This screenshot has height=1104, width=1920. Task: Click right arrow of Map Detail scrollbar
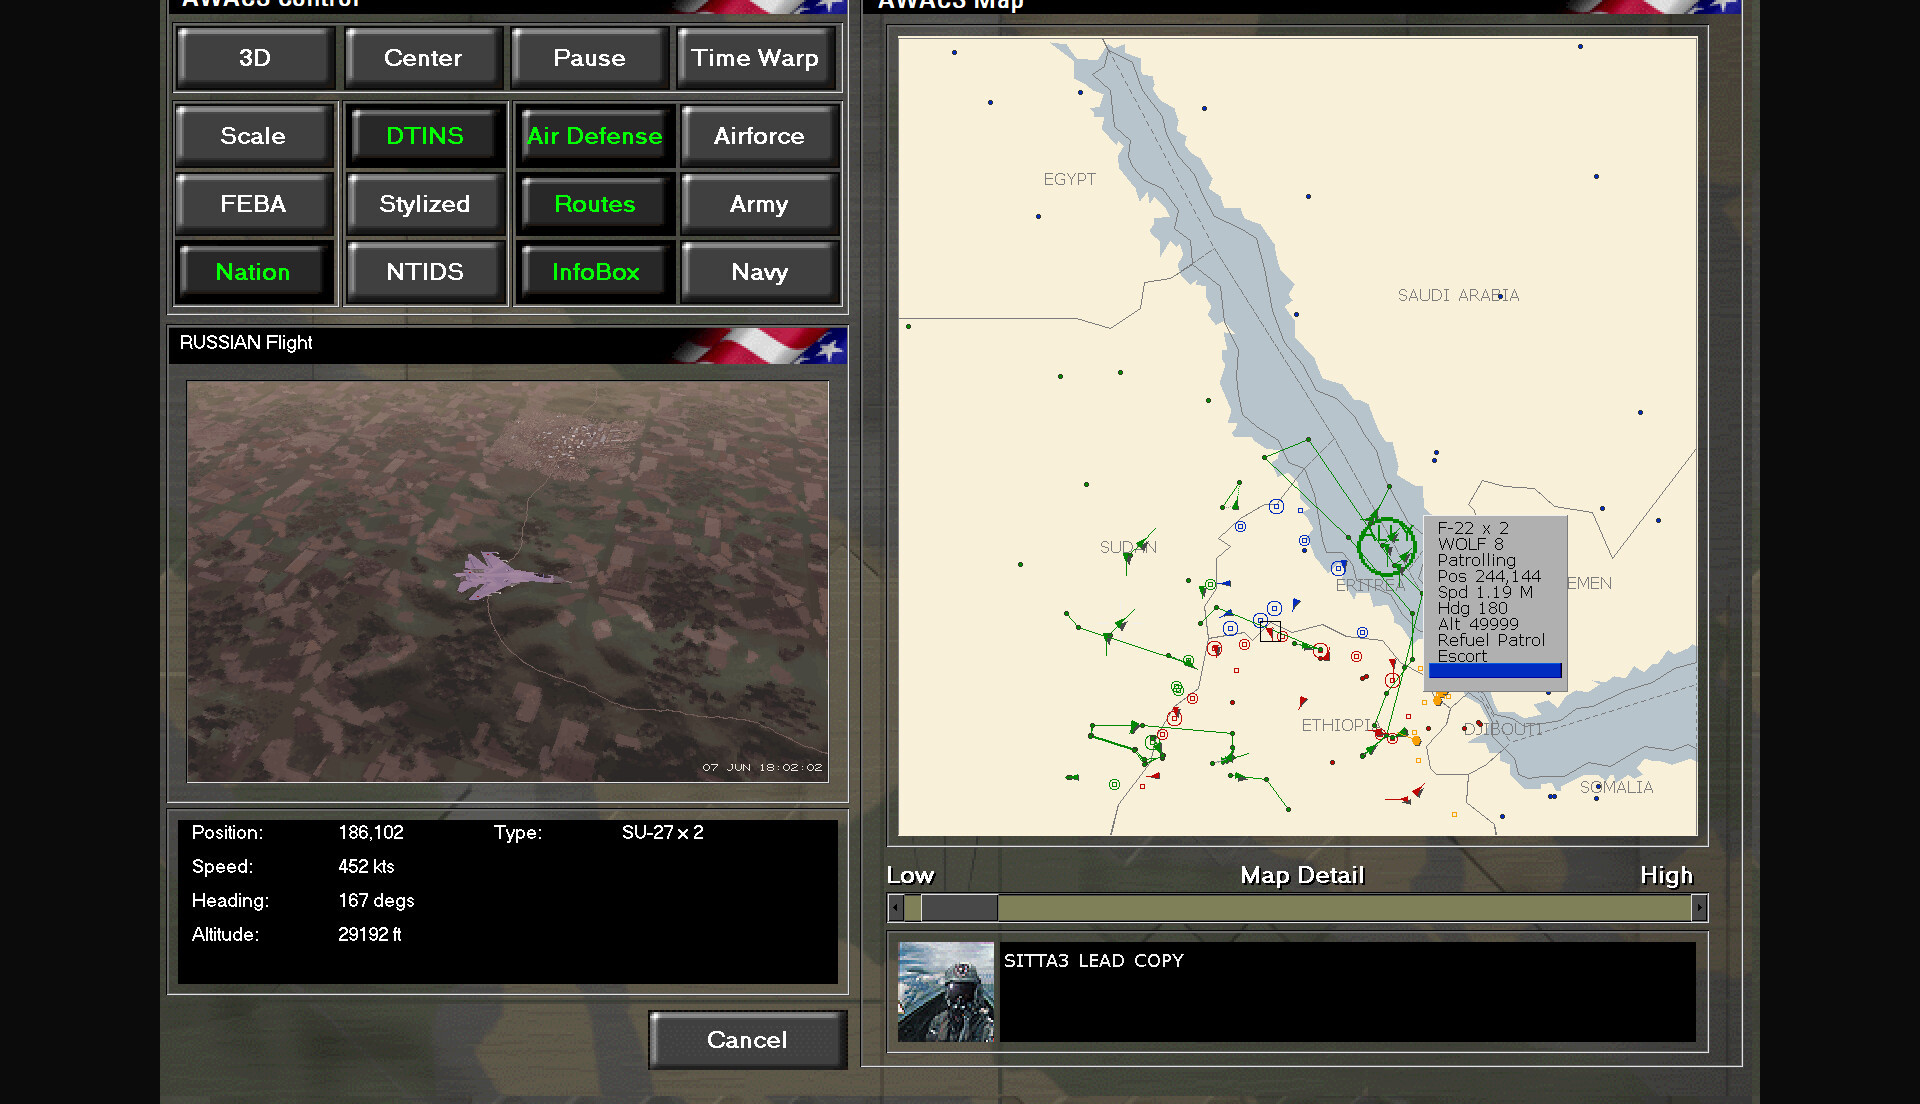click(x=1699, y=908)
